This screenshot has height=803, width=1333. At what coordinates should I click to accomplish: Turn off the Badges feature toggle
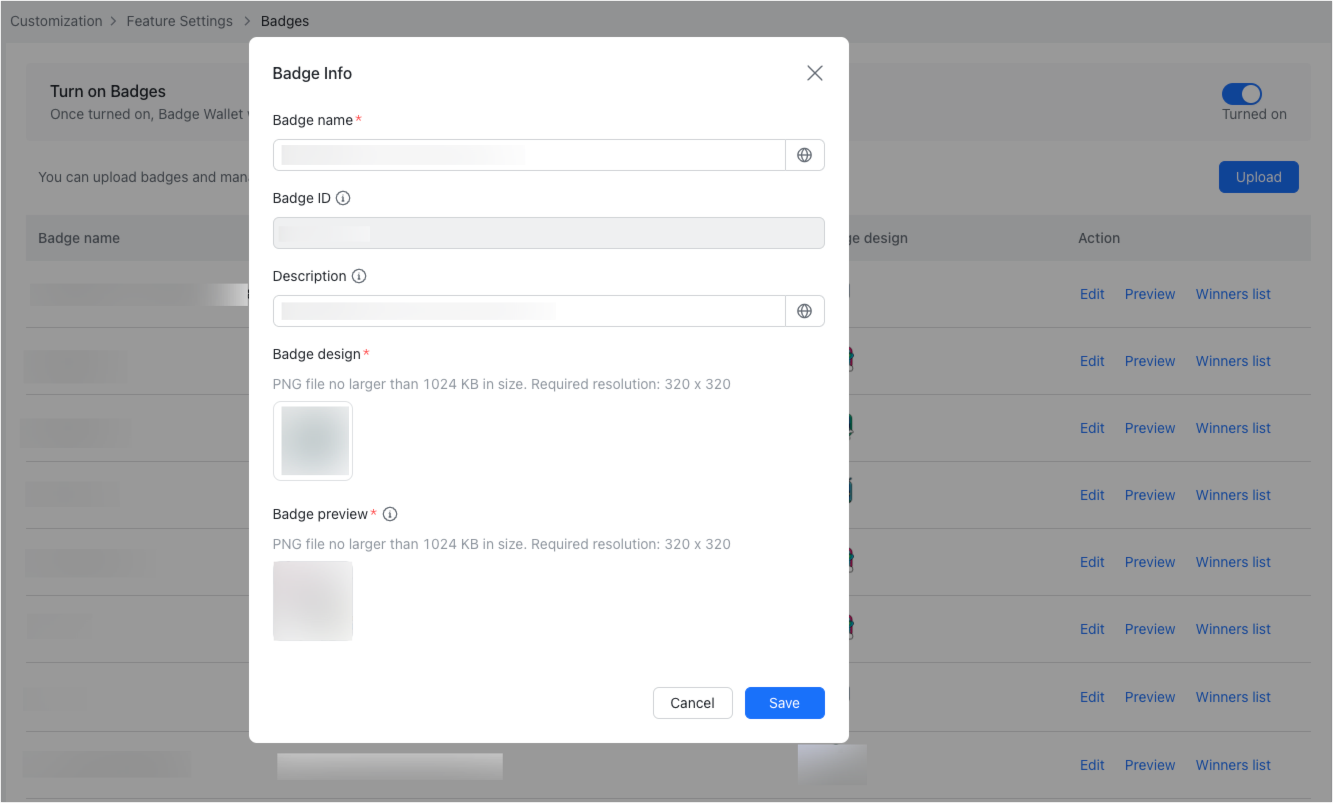click(1243, 94)
